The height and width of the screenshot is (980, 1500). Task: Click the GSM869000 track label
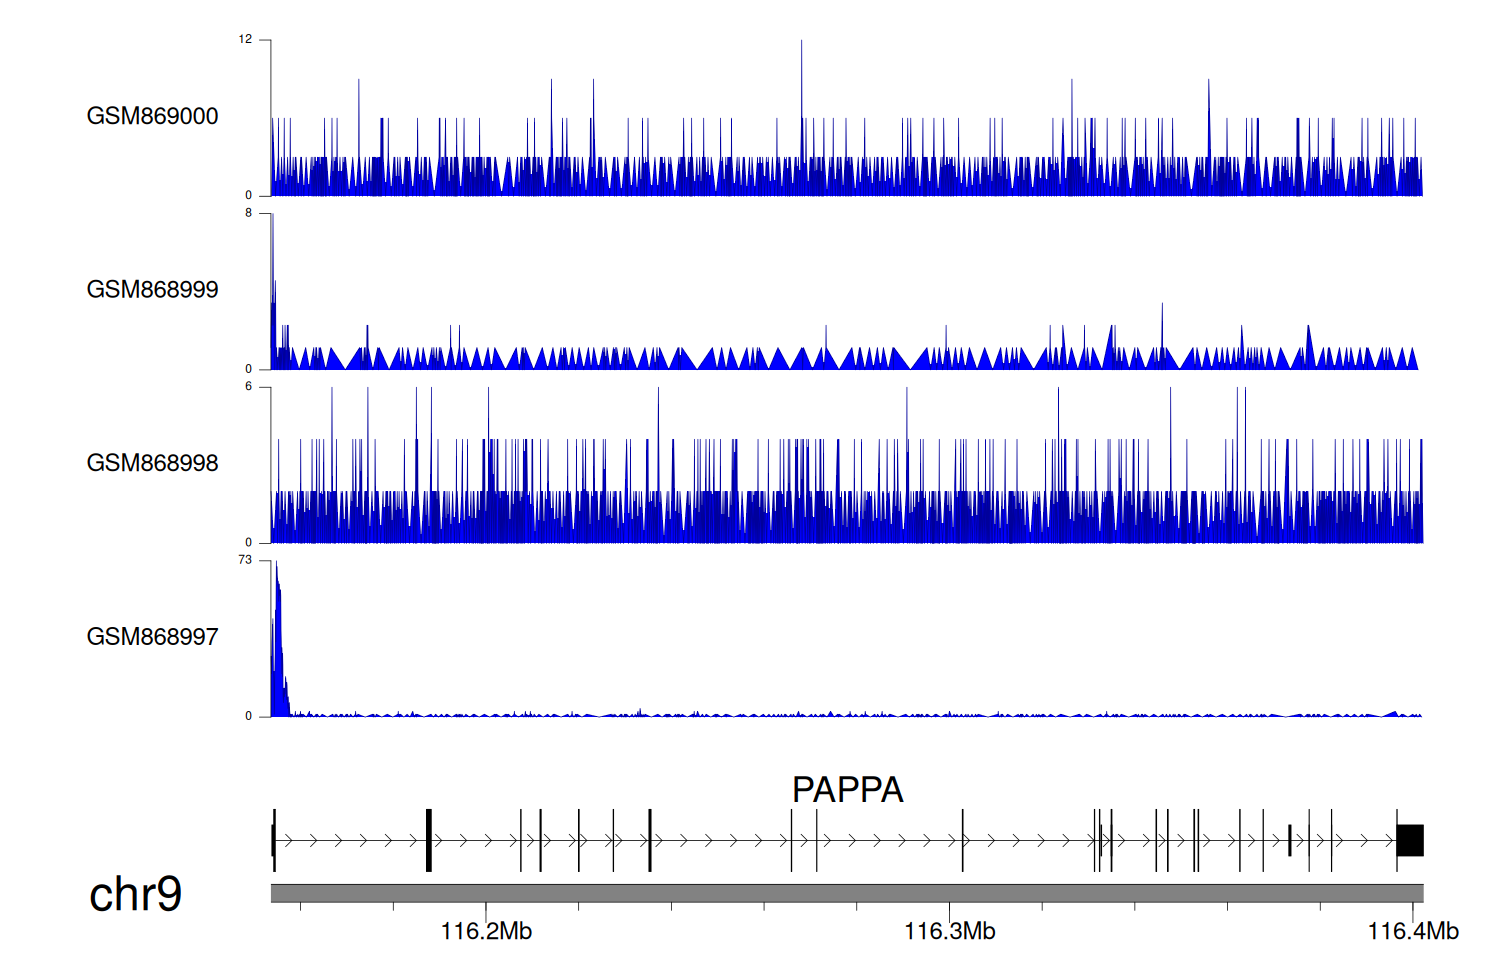(152, 116)
